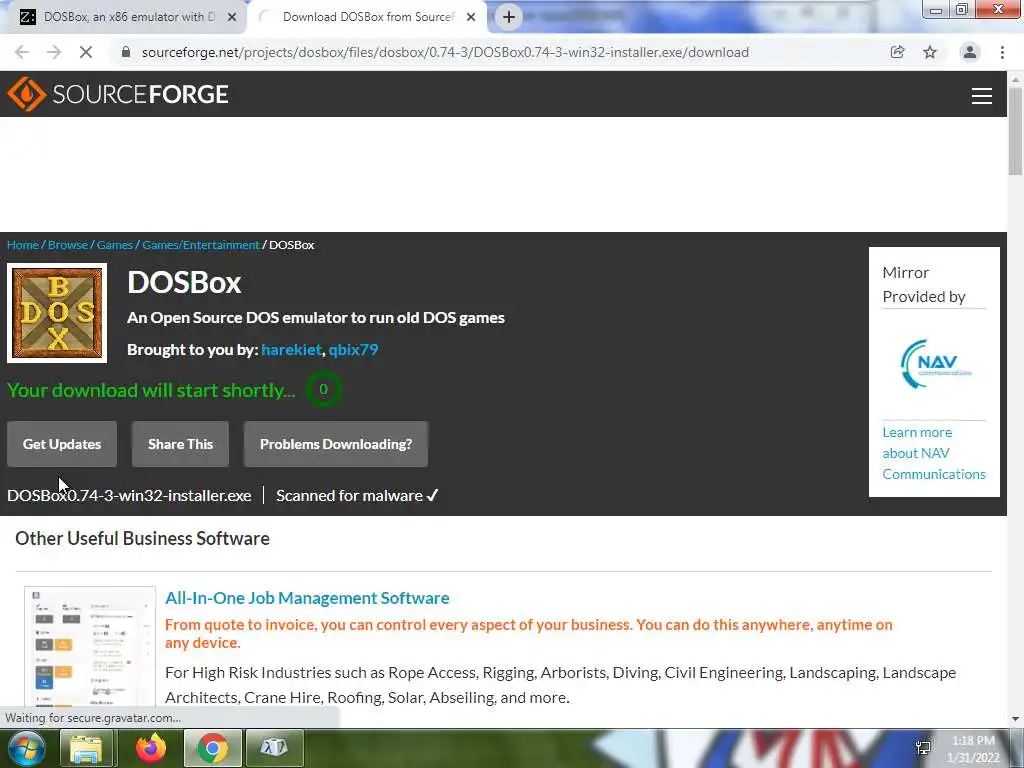The image size is (1024, 768).
Task: Click the browser back arrow
Action: [22, 52]
